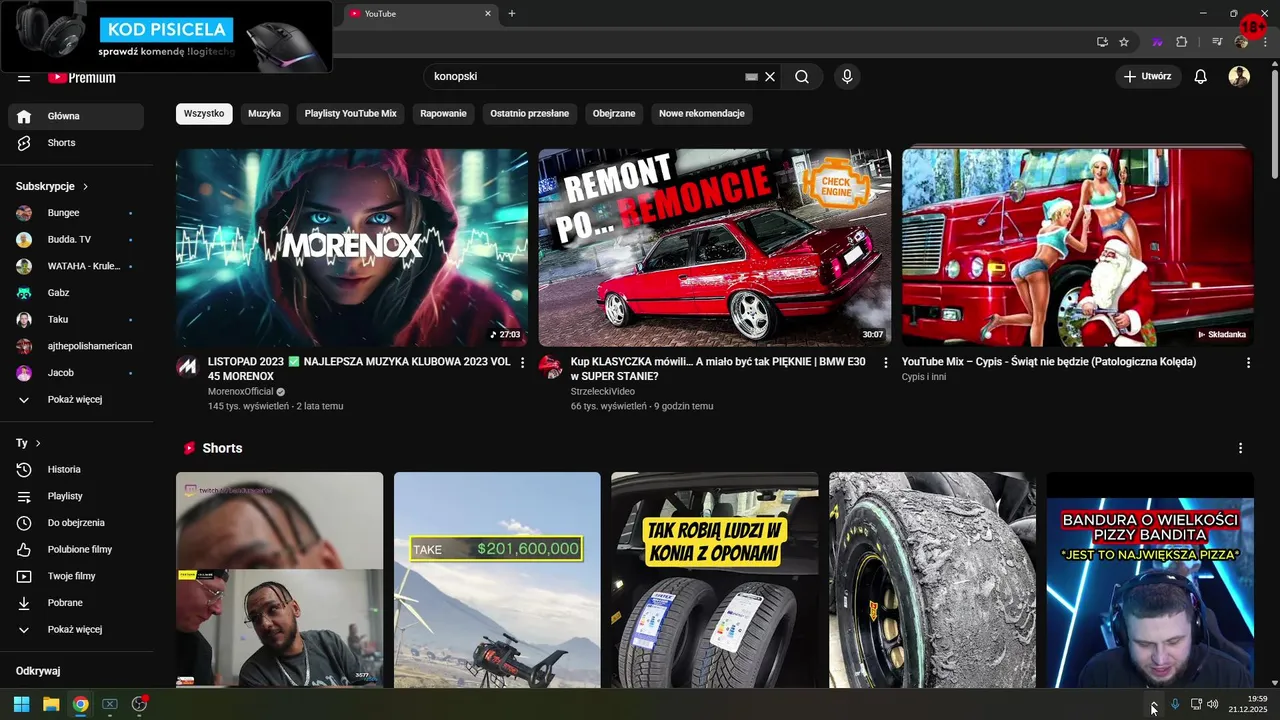Open File Explorer from the taskbar

click(x=51, y=704)
